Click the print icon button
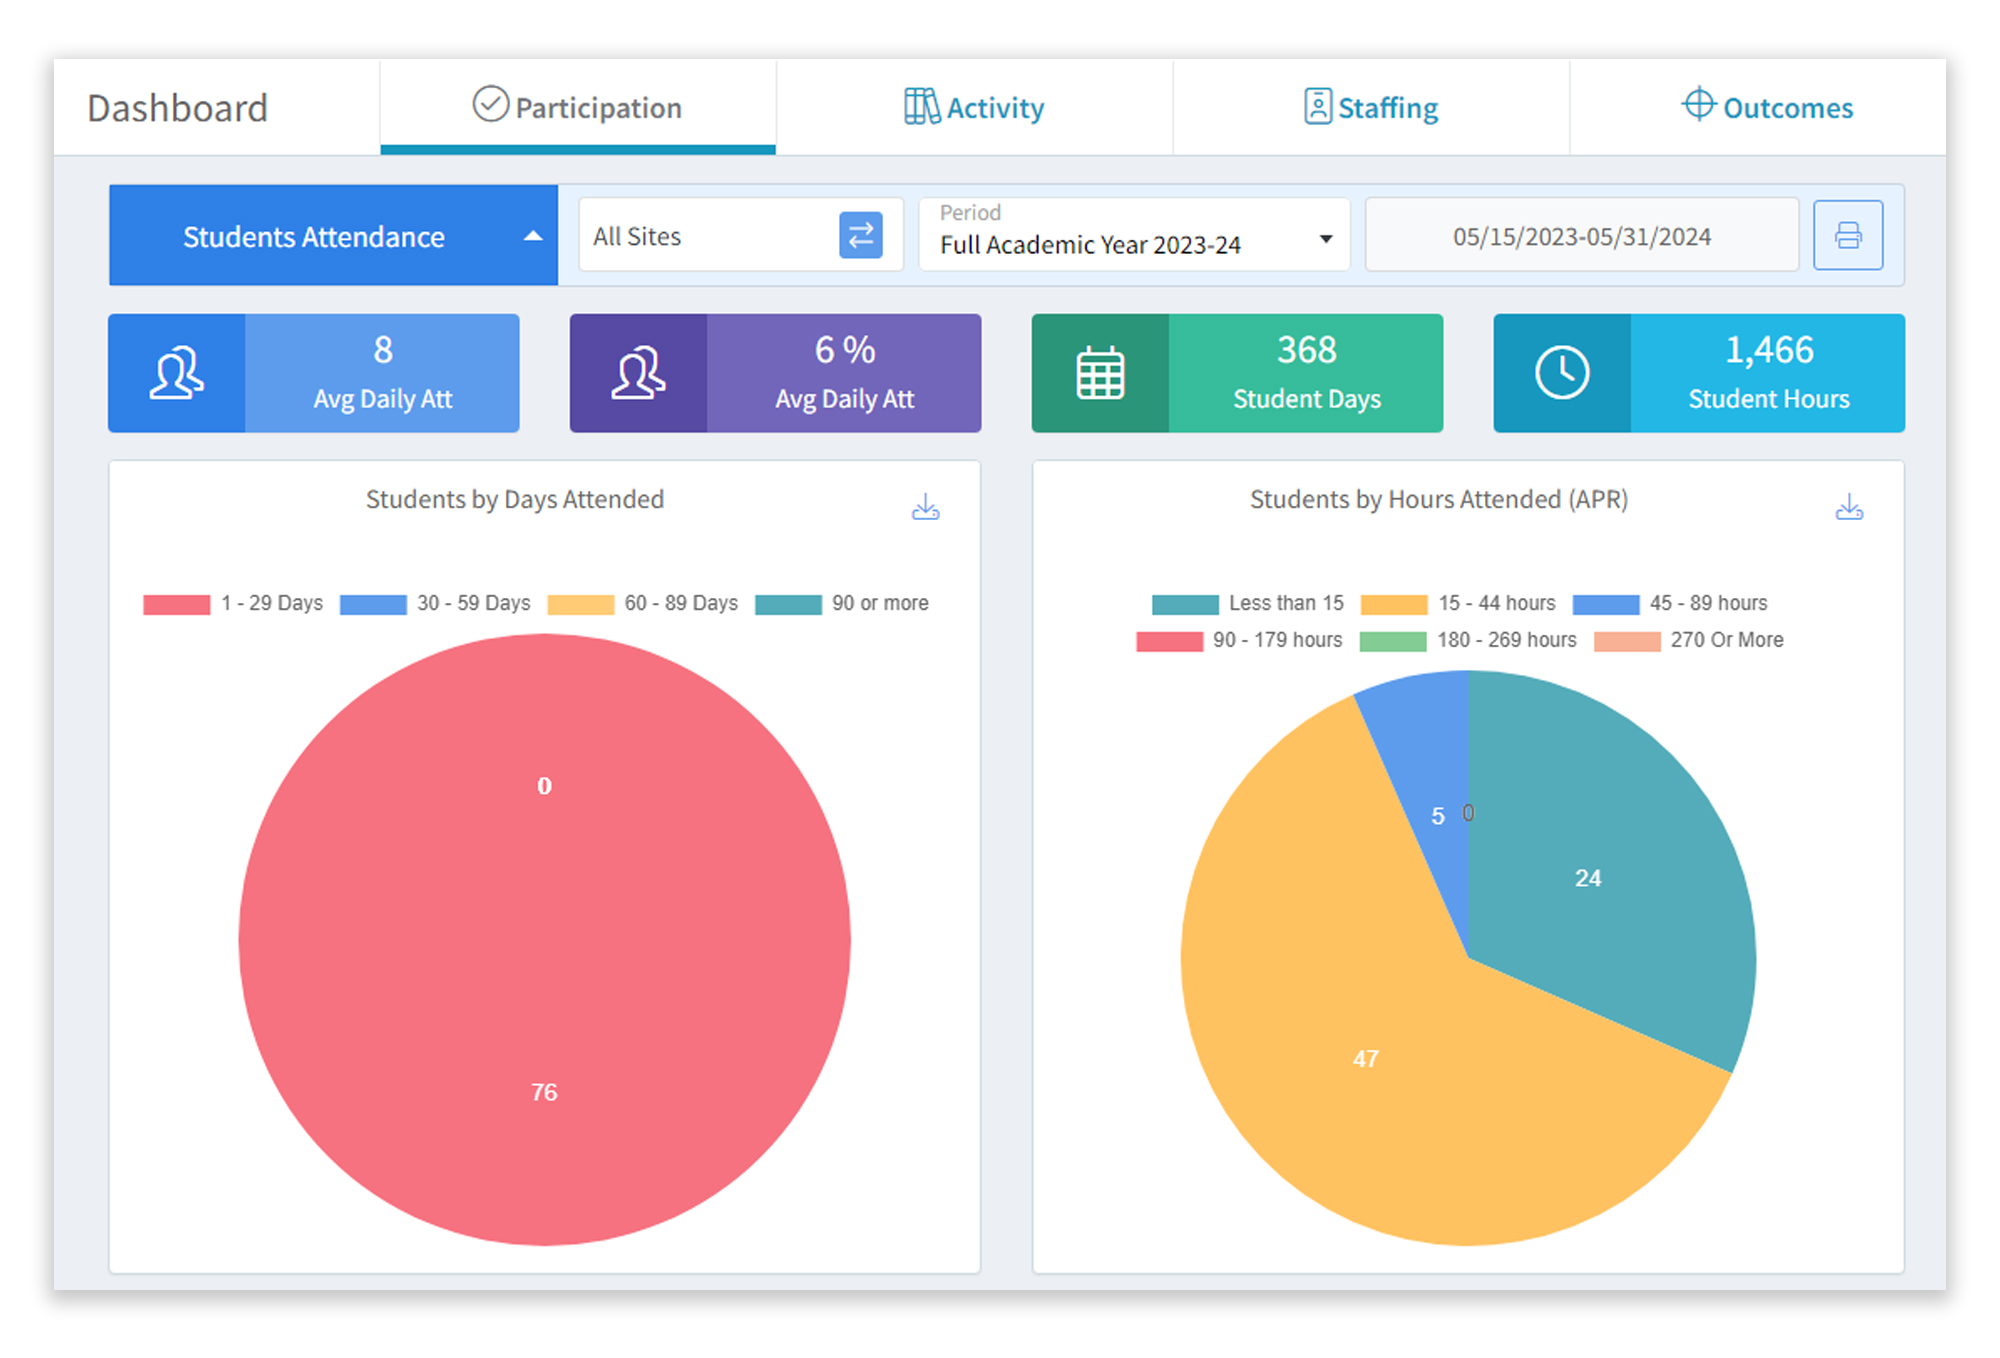 (1847, 236)
